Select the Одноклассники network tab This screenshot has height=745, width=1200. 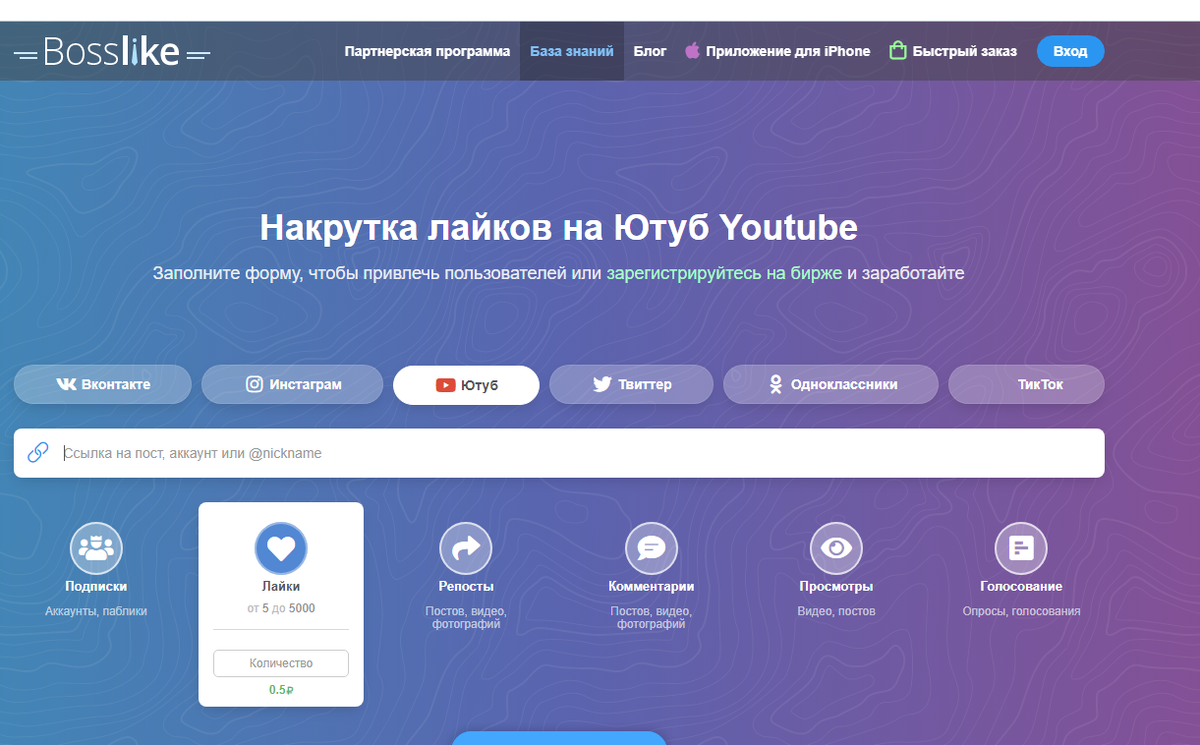pyautogui.click(x=831, y=384)
